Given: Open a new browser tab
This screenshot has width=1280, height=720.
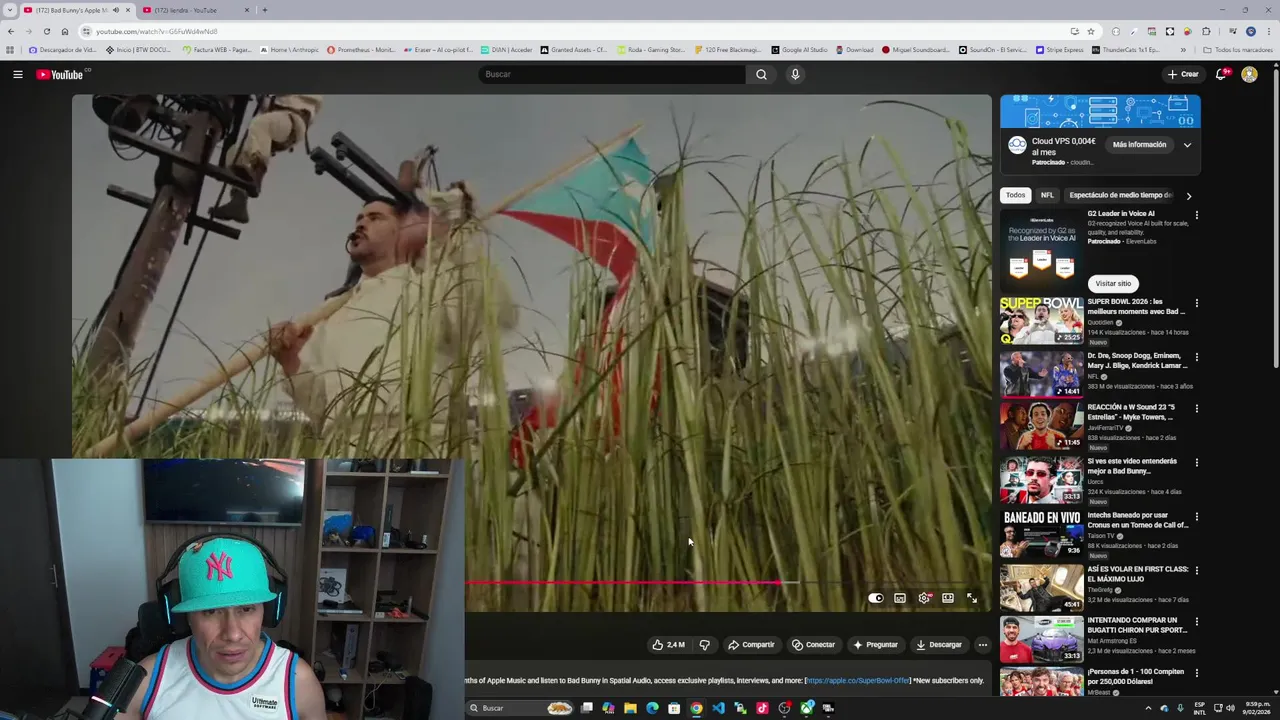Looking at the screenshot, I should pos(265,10).
